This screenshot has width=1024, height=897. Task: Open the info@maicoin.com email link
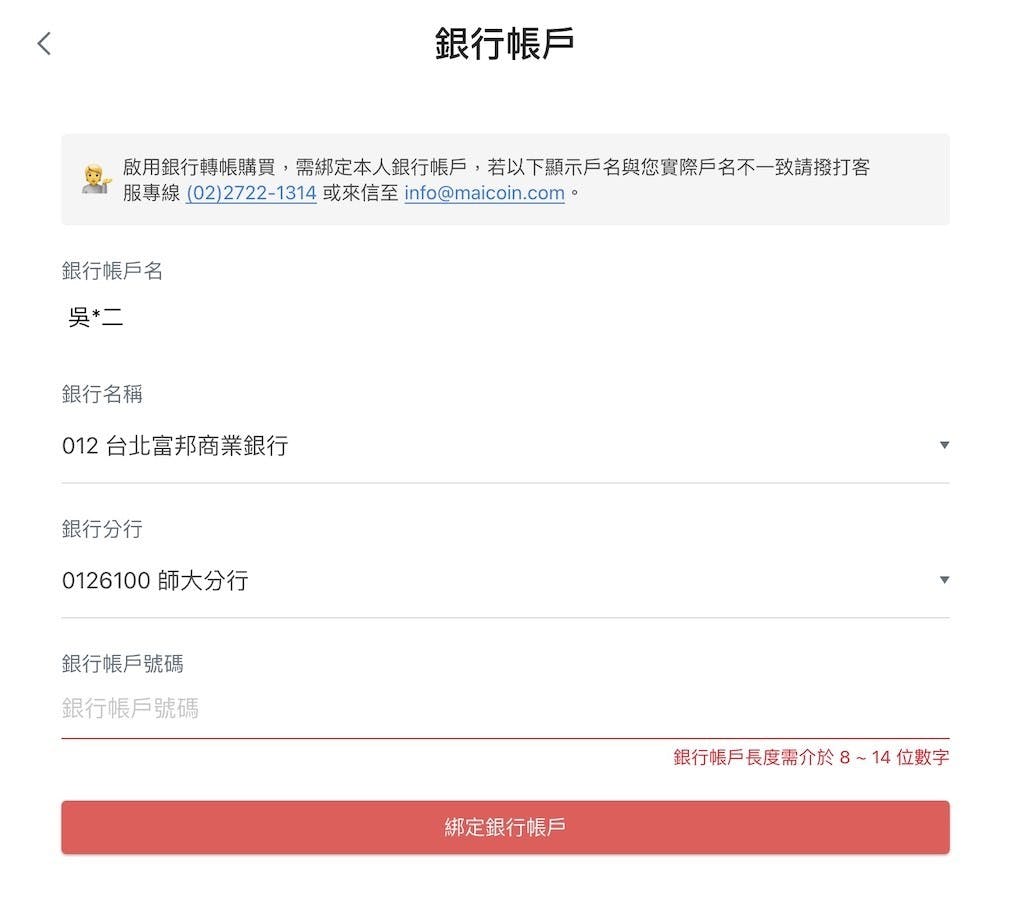[484, 194]
